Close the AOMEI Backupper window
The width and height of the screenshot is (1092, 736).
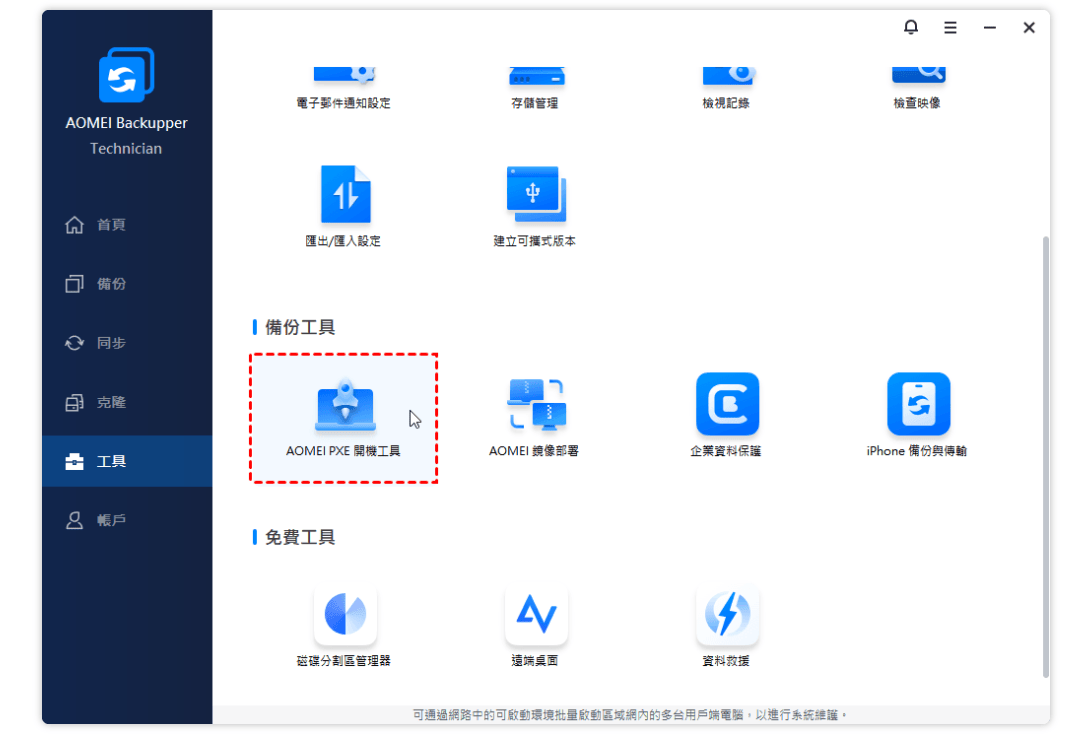(1029, 28)
